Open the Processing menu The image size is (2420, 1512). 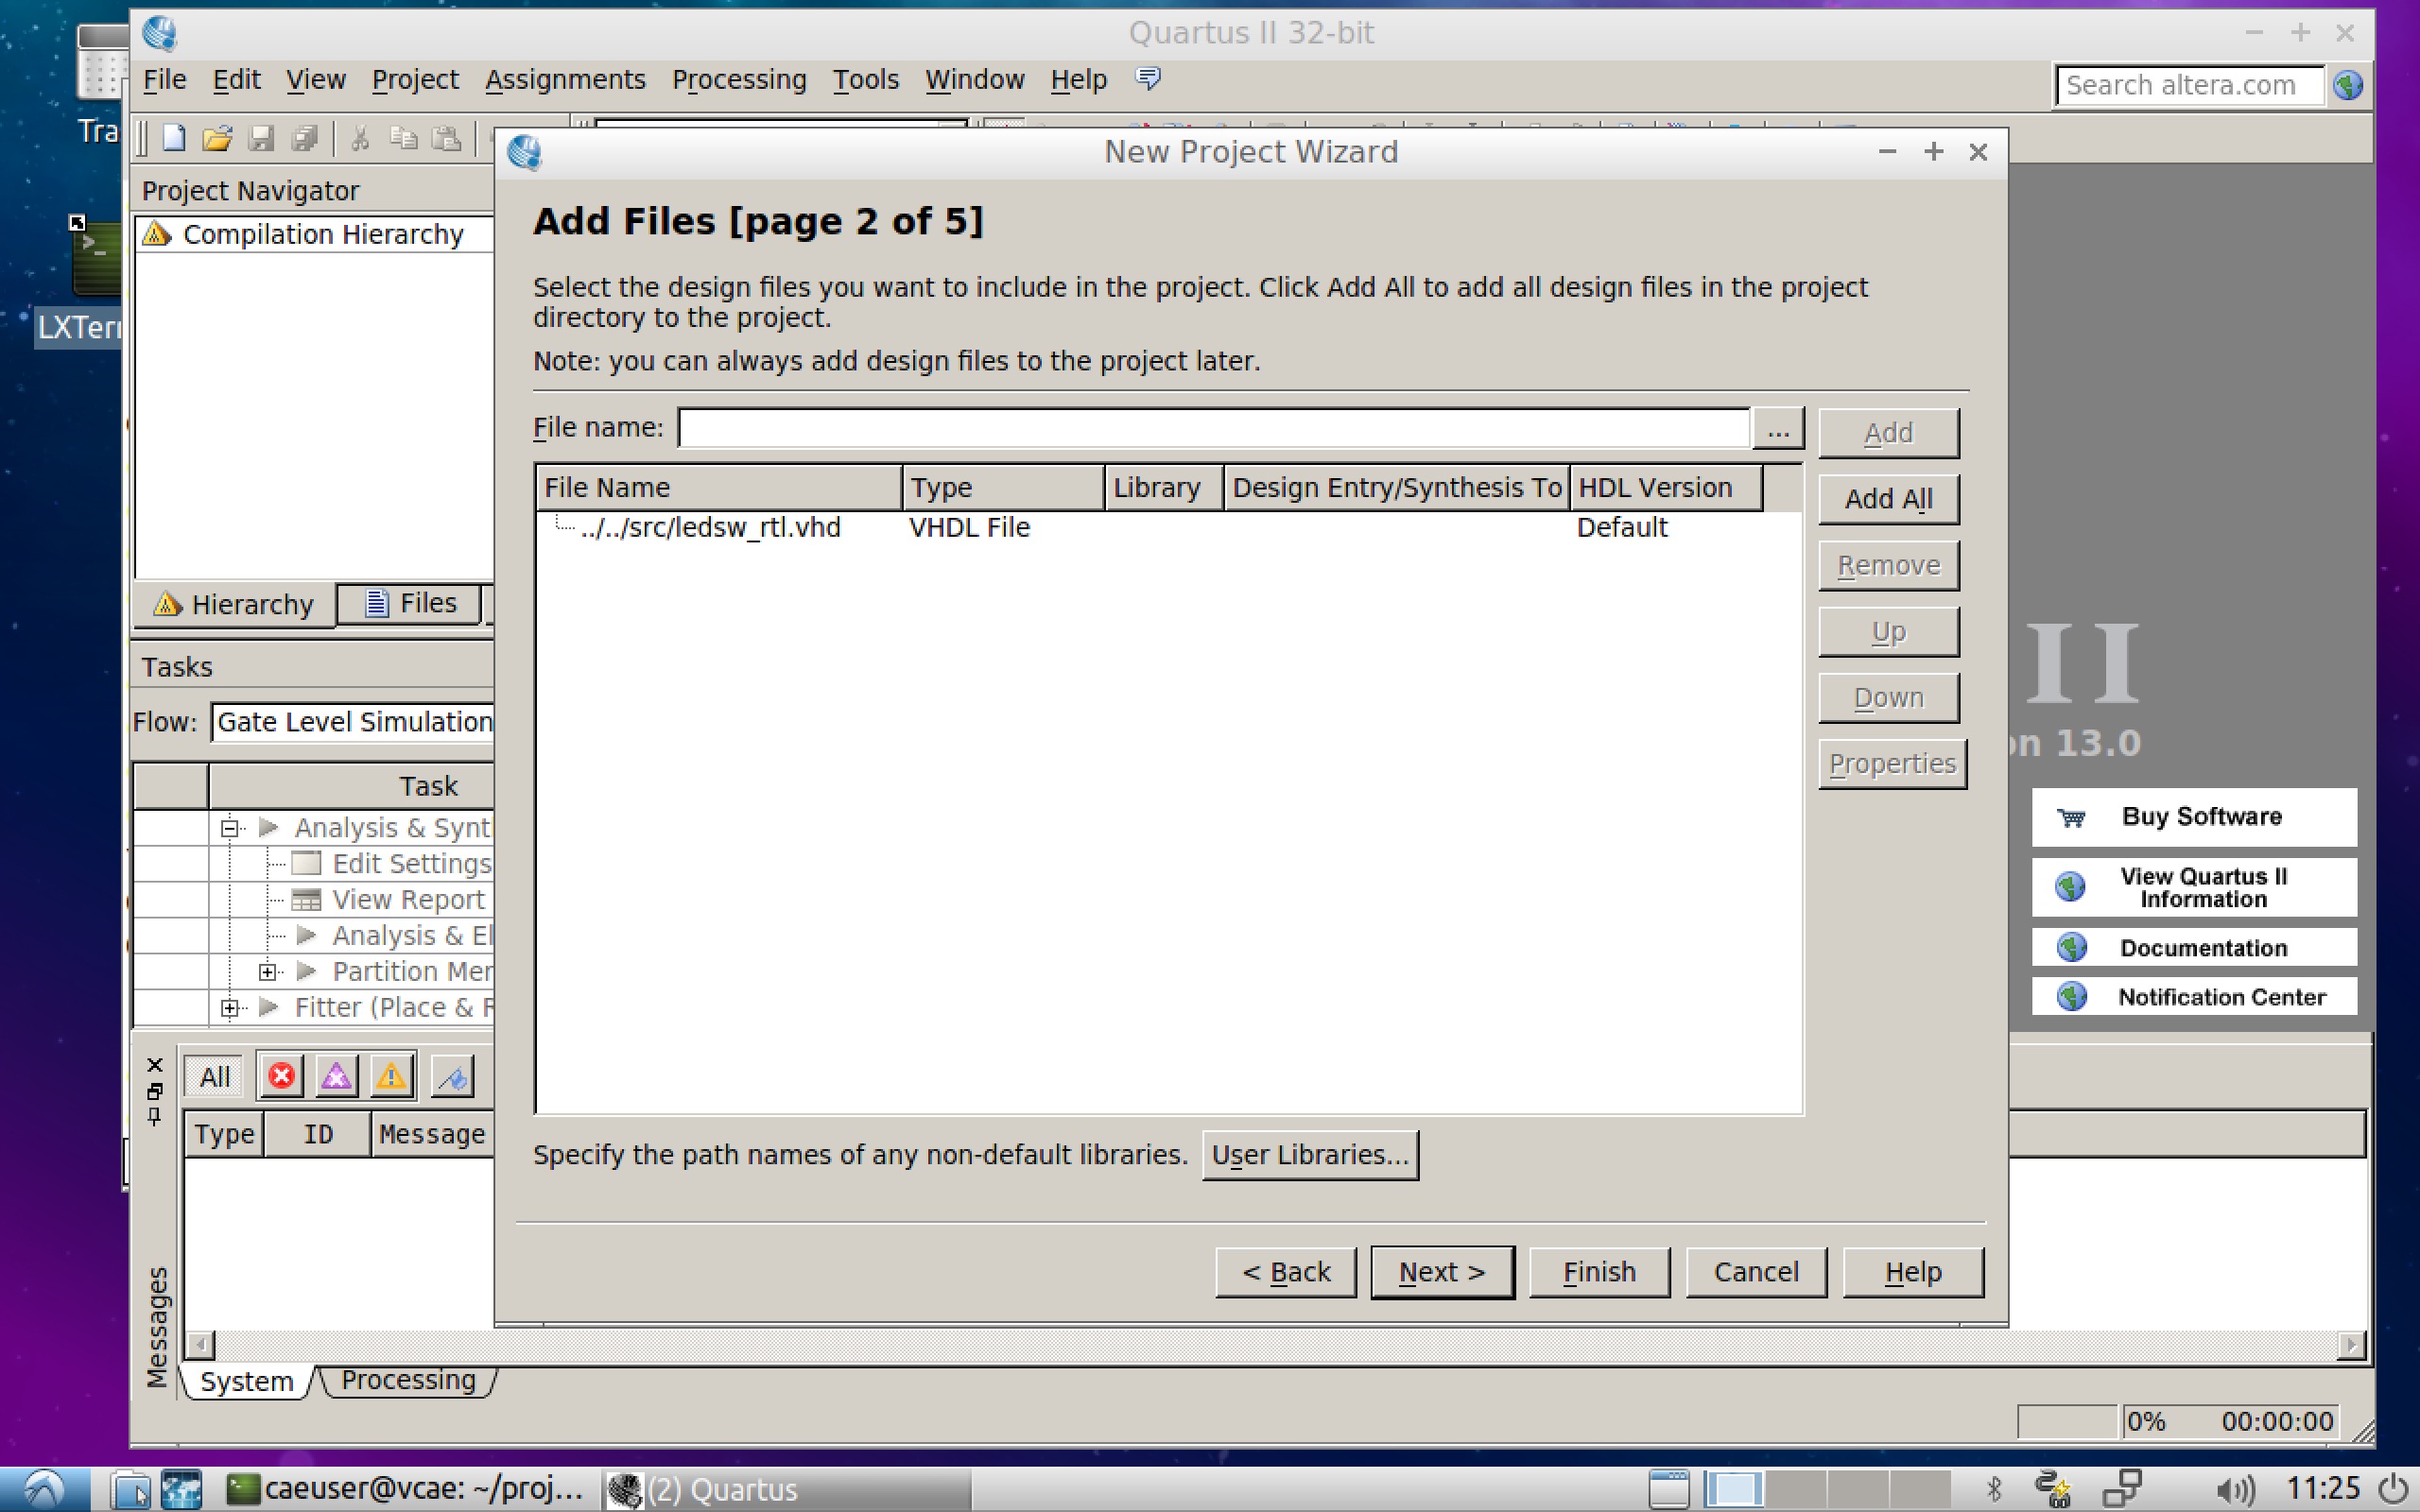pyautogui.click(x=739, y=79)
